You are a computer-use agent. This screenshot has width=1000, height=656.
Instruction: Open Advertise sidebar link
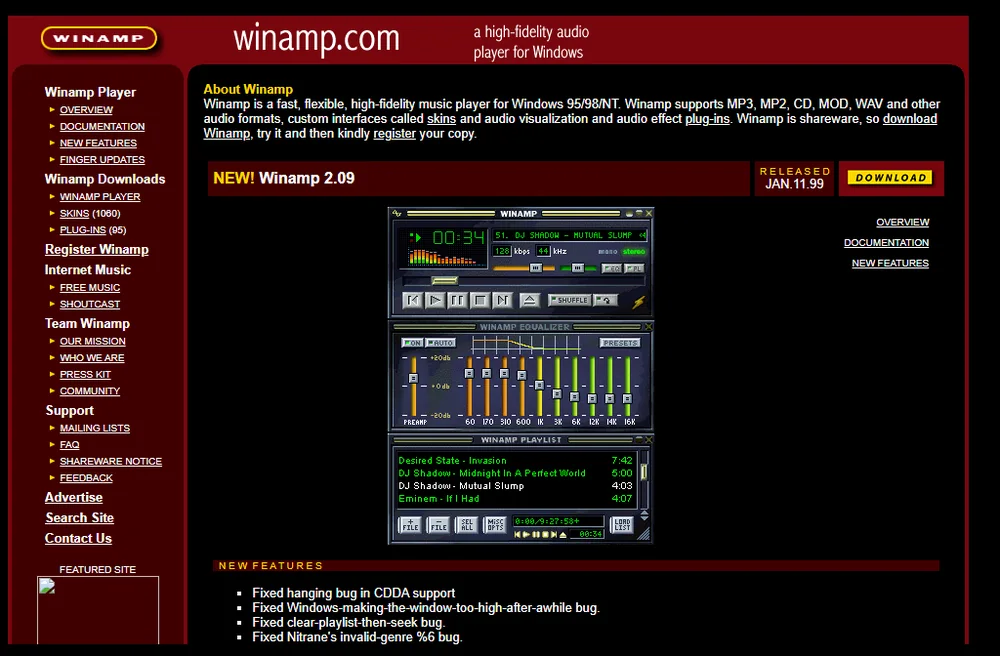click(x=73, y=497)
